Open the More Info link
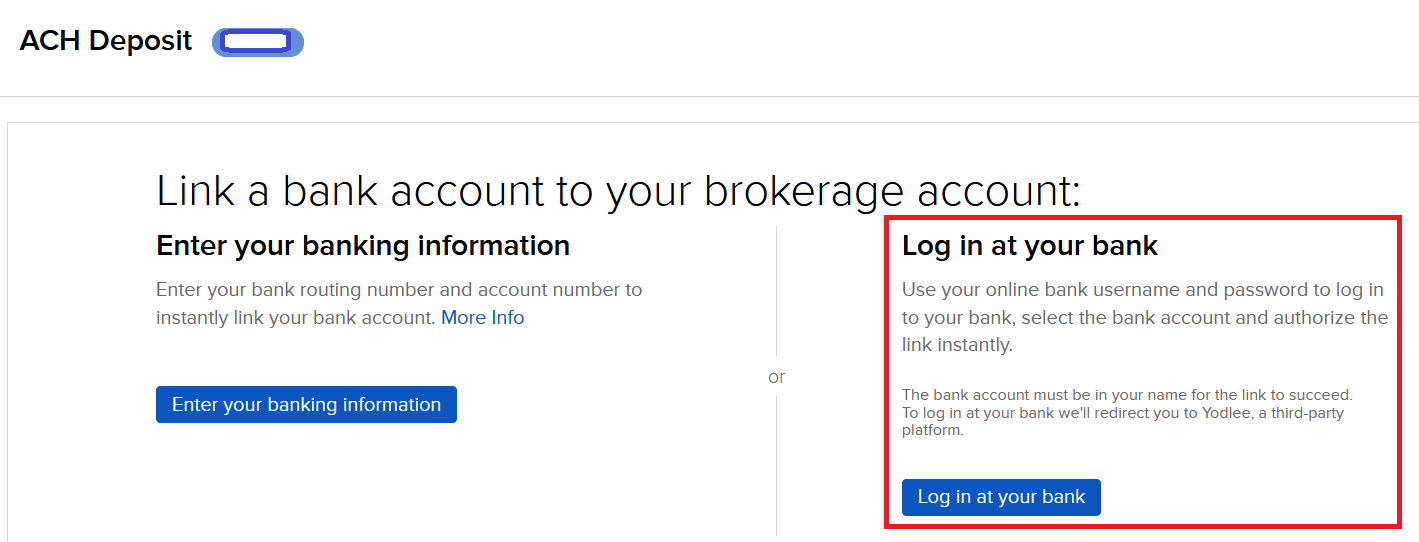 click(x=483, y=318)
